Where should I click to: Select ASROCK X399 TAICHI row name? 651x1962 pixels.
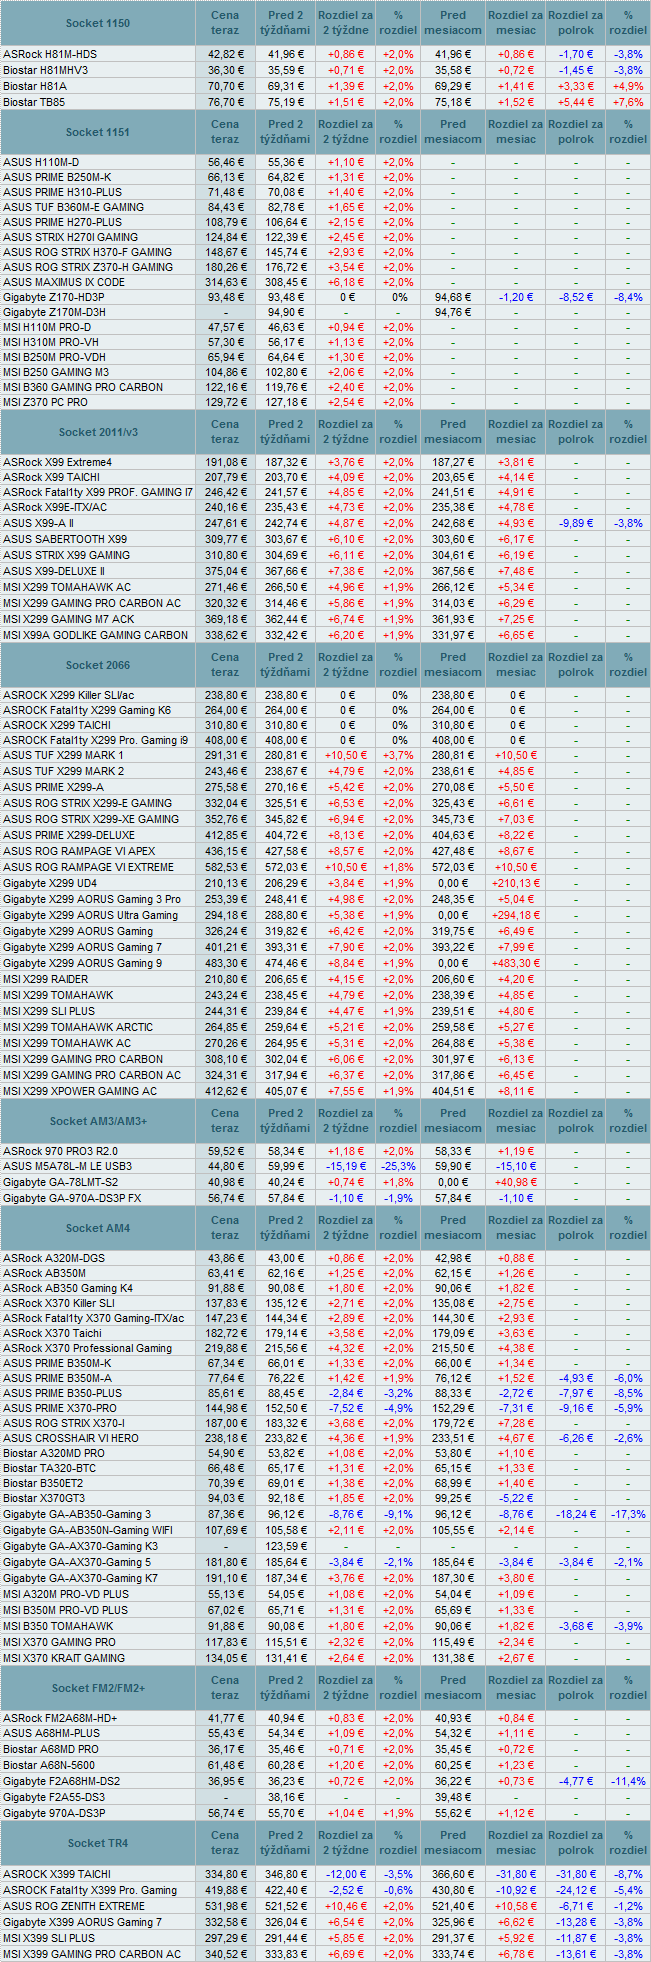point(57,1874)
